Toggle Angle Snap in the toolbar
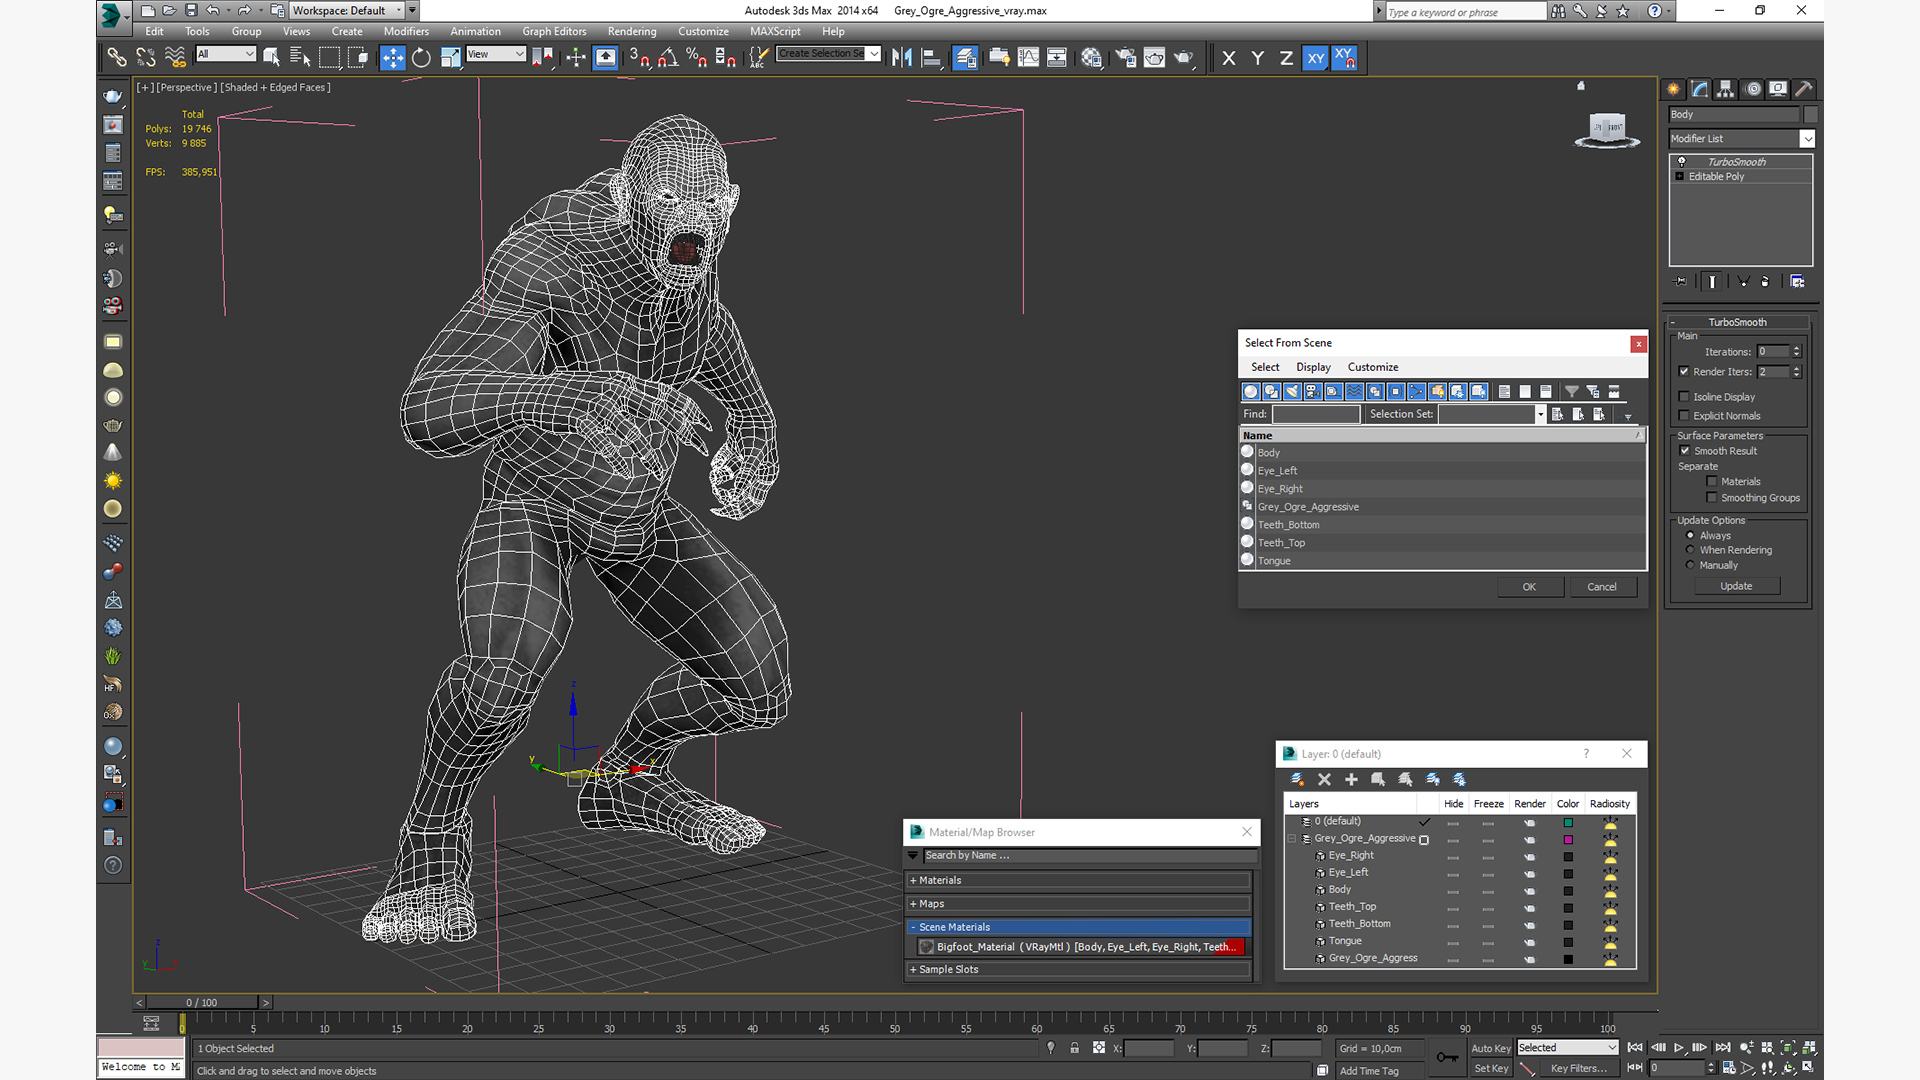1920x1080 pixels. 667,57
